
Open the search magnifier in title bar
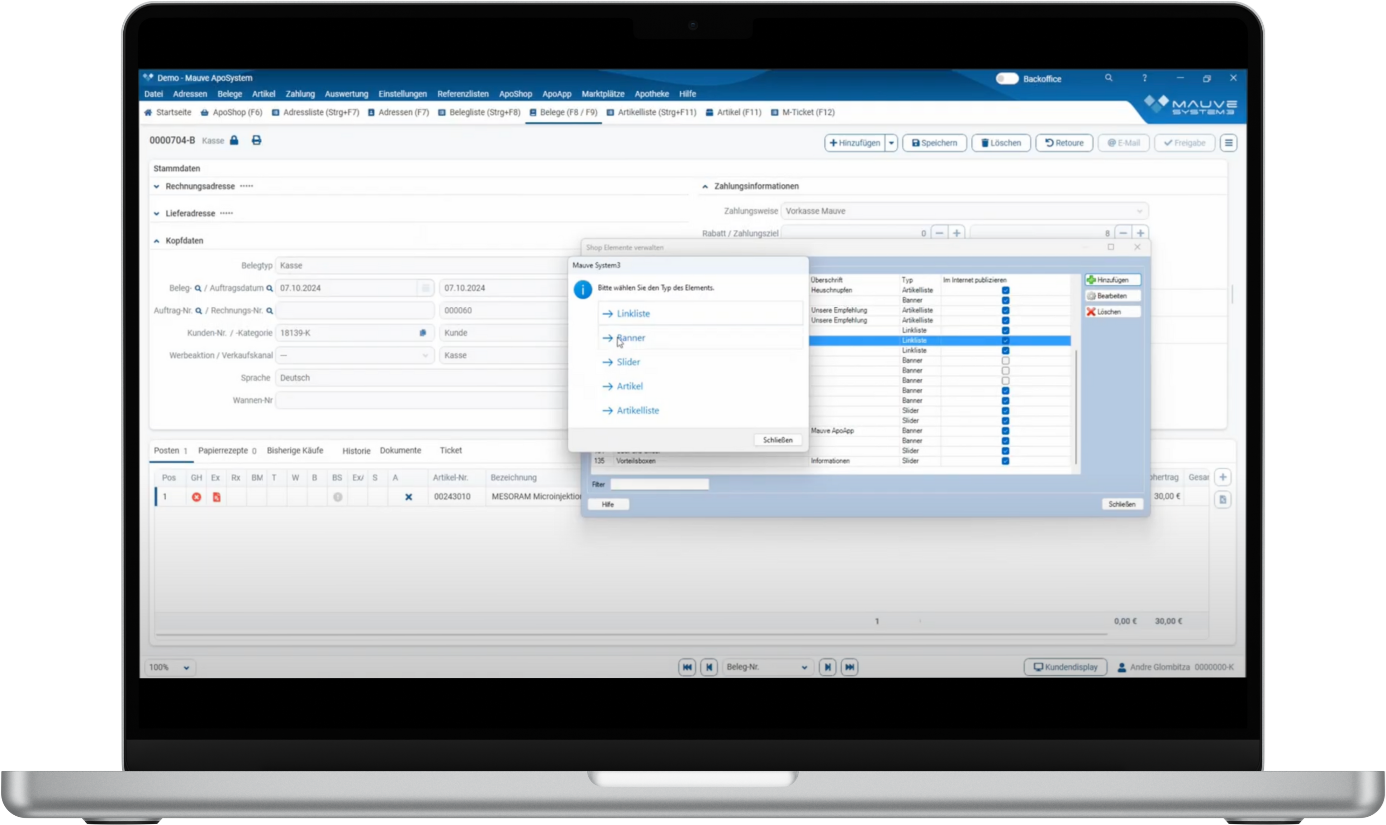tap(1108, 78)
